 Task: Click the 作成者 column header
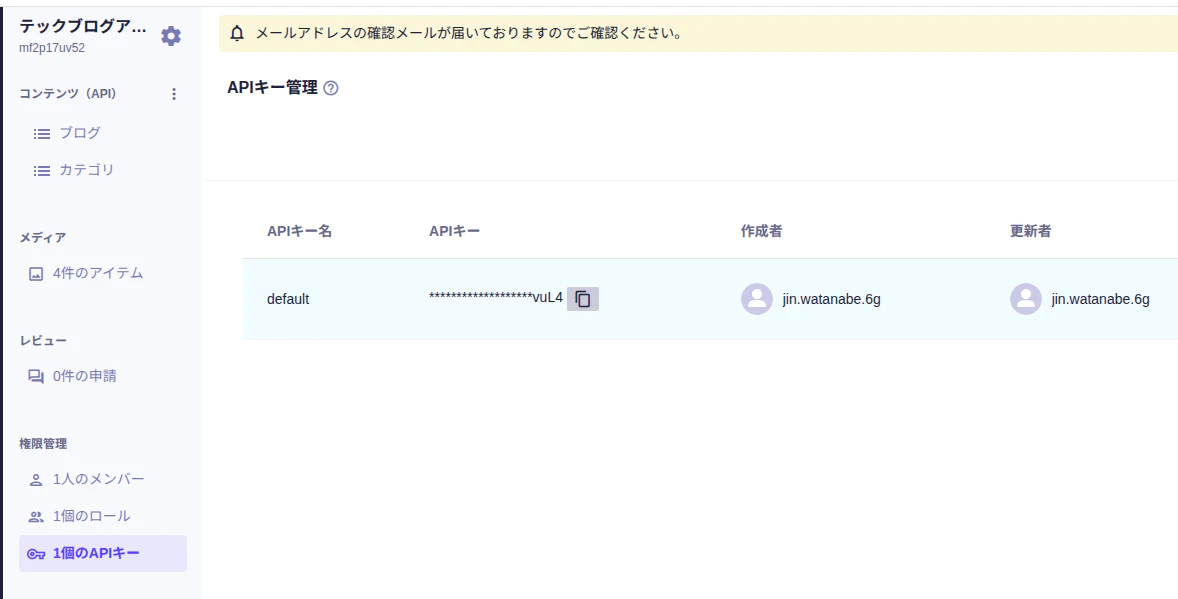click(761, 231)
